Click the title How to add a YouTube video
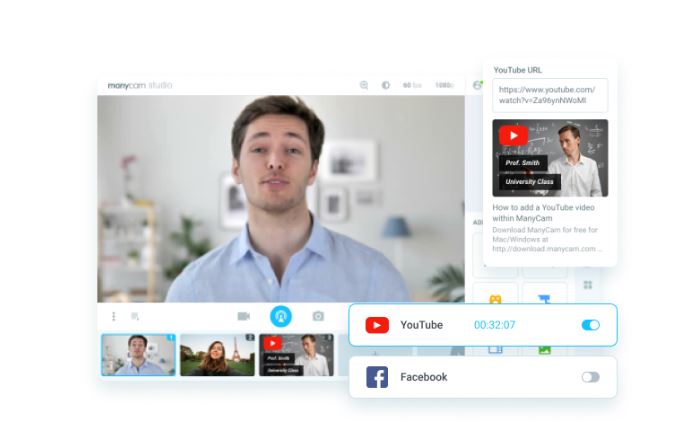 (x=543, y=213)
